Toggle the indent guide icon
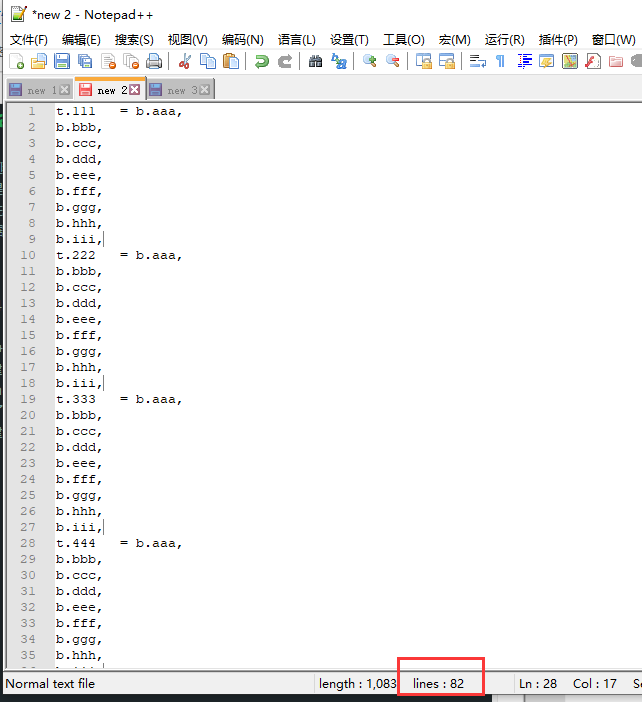The image size is (642, 702). pyautogui.click(x=524, y=61)
